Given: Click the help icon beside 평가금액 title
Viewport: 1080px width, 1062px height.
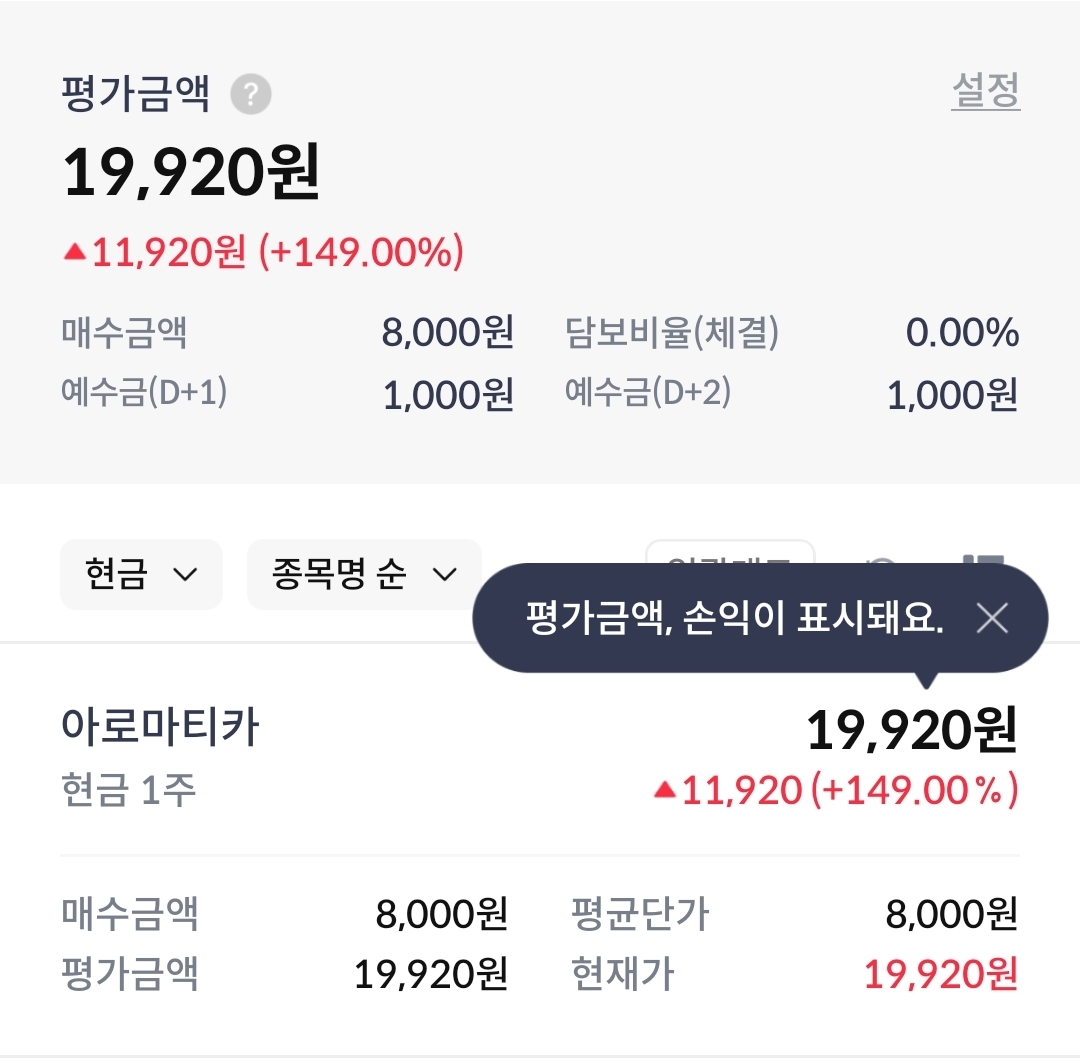Looking at the screenshot, I should (x=251, y=96).
